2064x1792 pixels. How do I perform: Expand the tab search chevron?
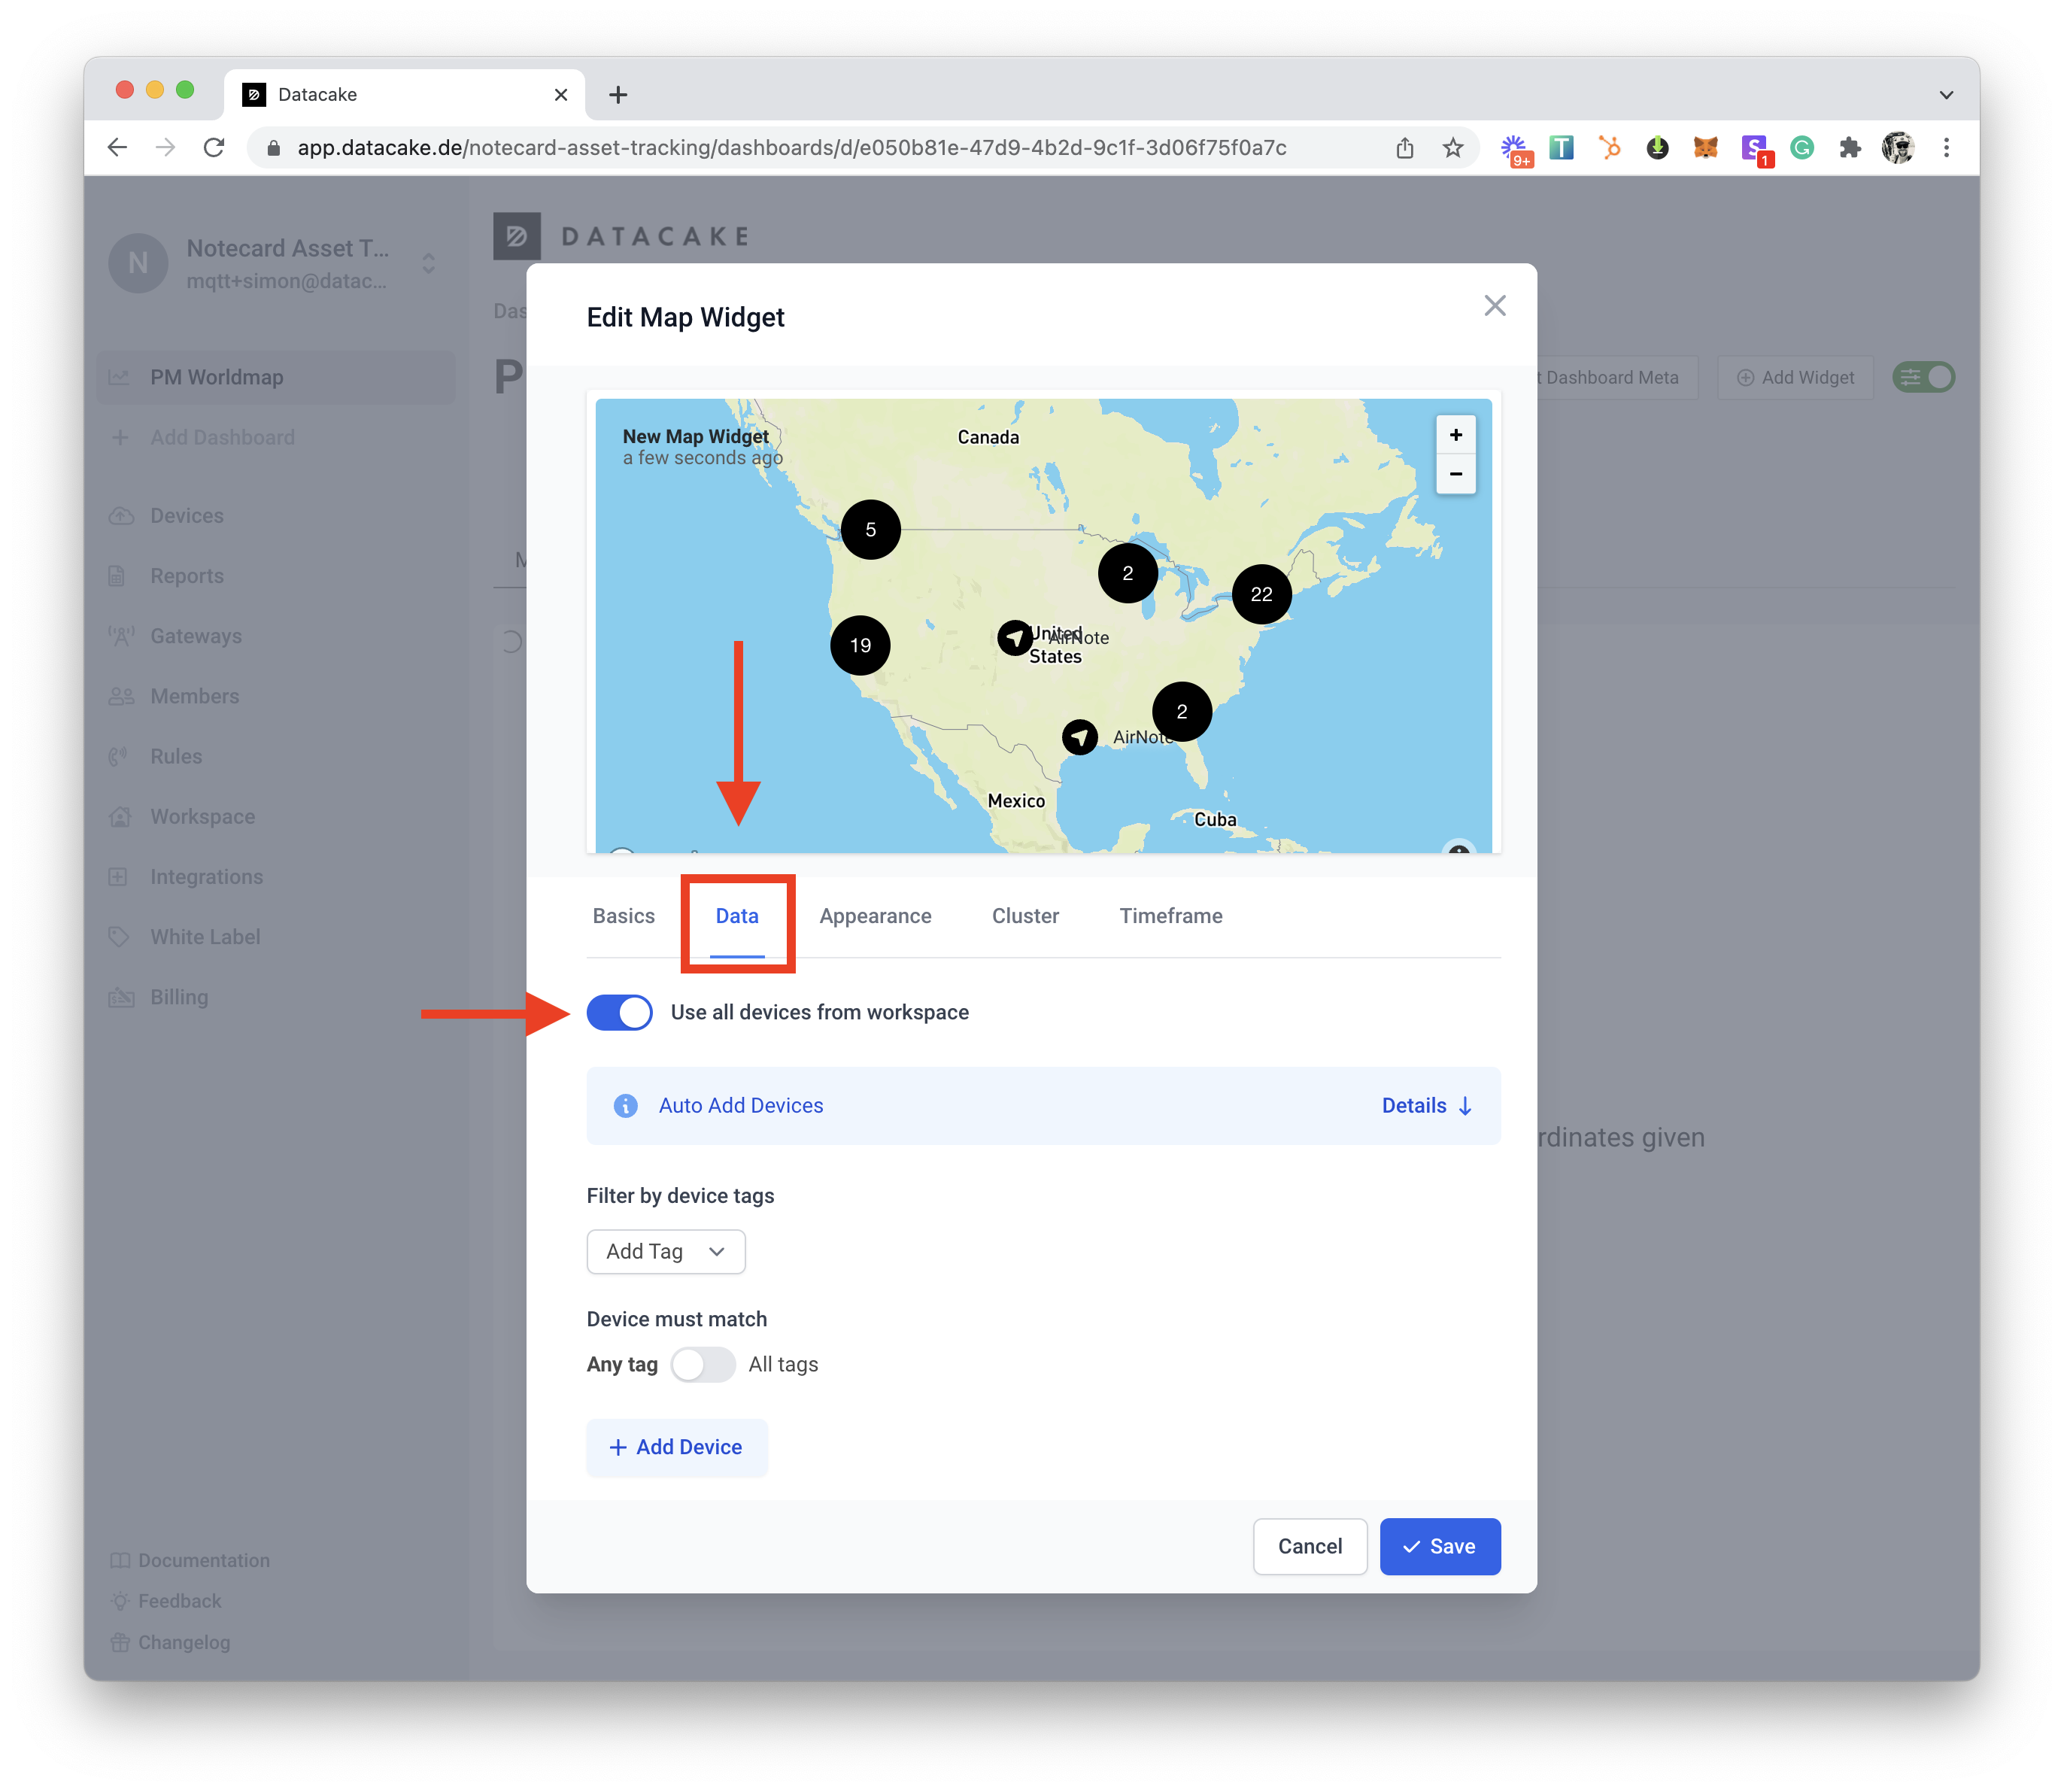(x=1945, y=95)
